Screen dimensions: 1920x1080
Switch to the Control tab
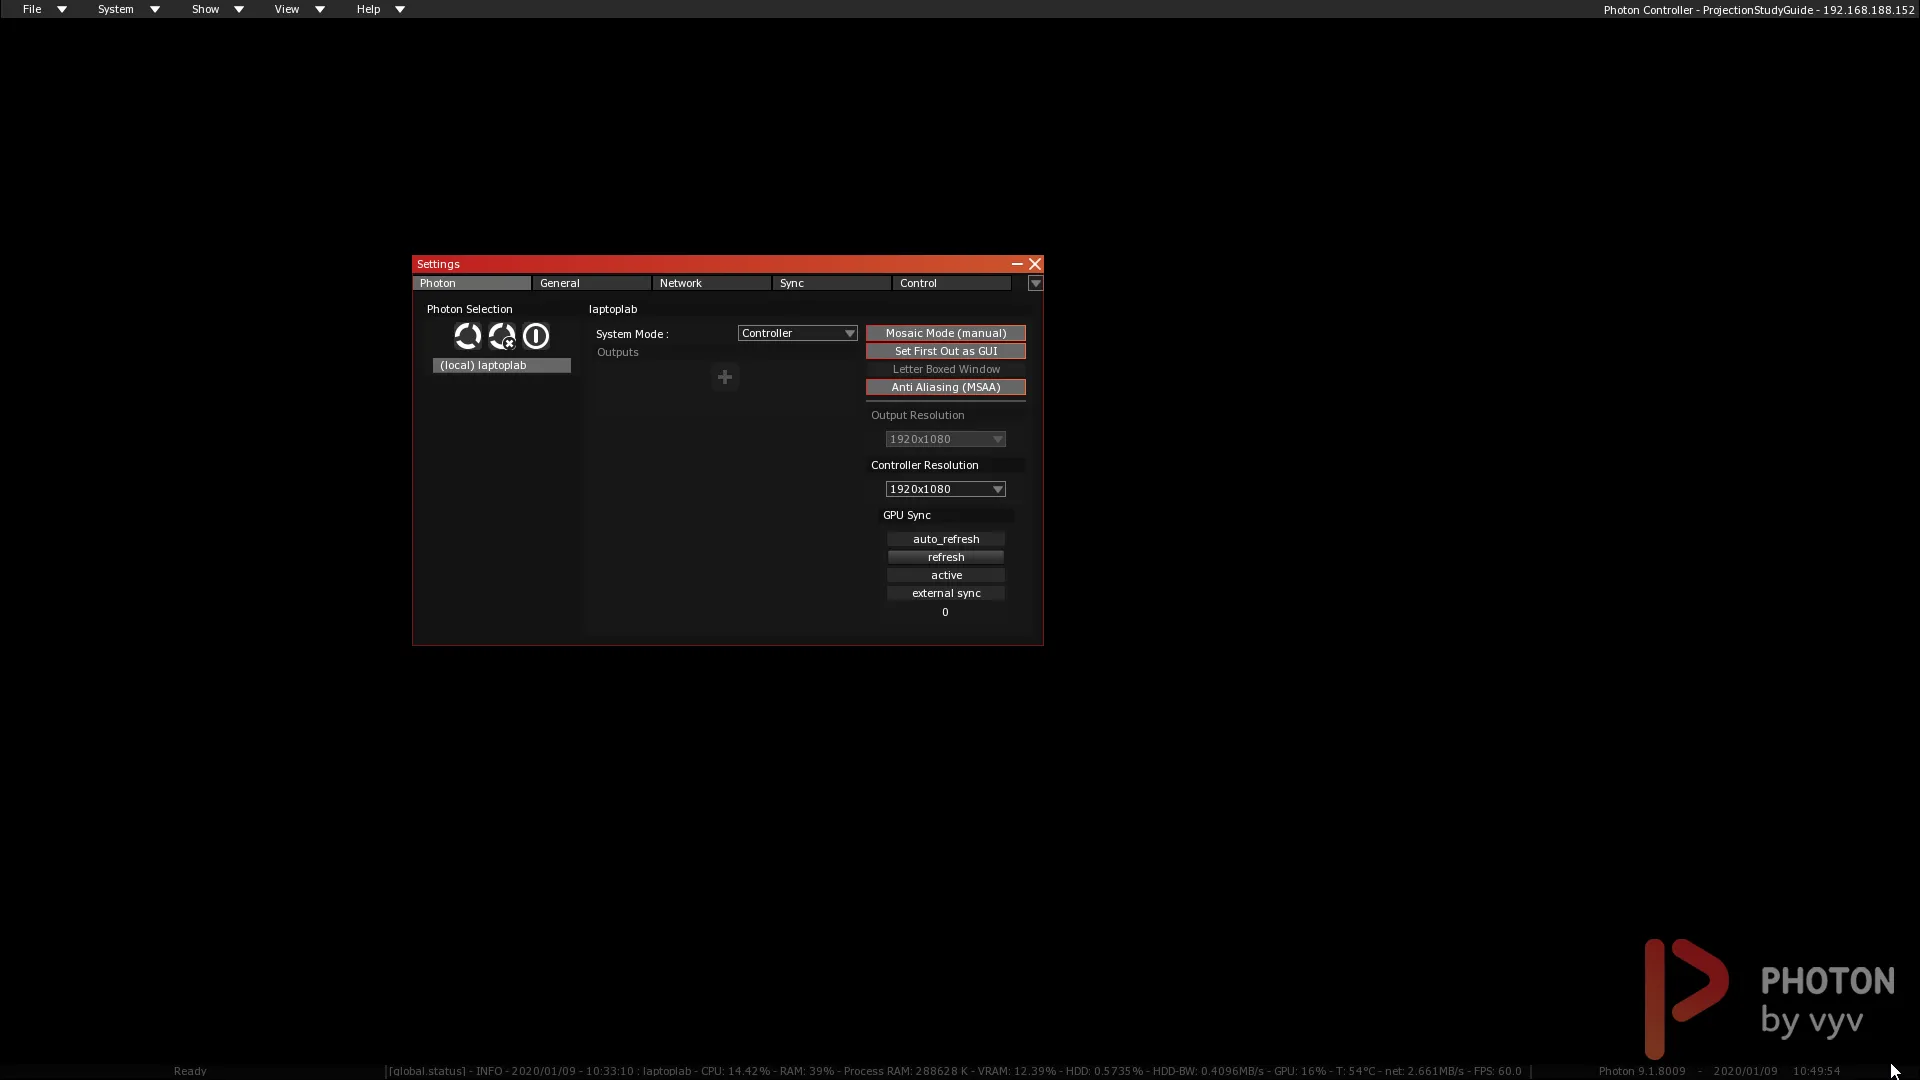(952, 283)
